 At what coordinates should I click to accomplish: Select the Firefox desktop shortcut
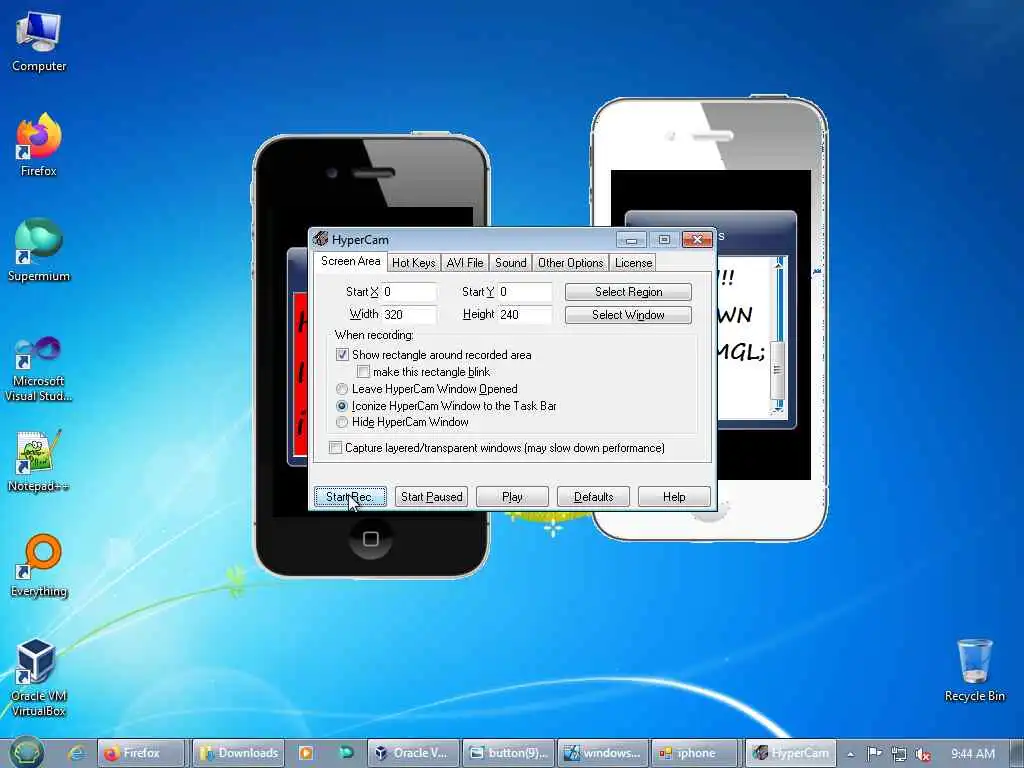[39, 145]
